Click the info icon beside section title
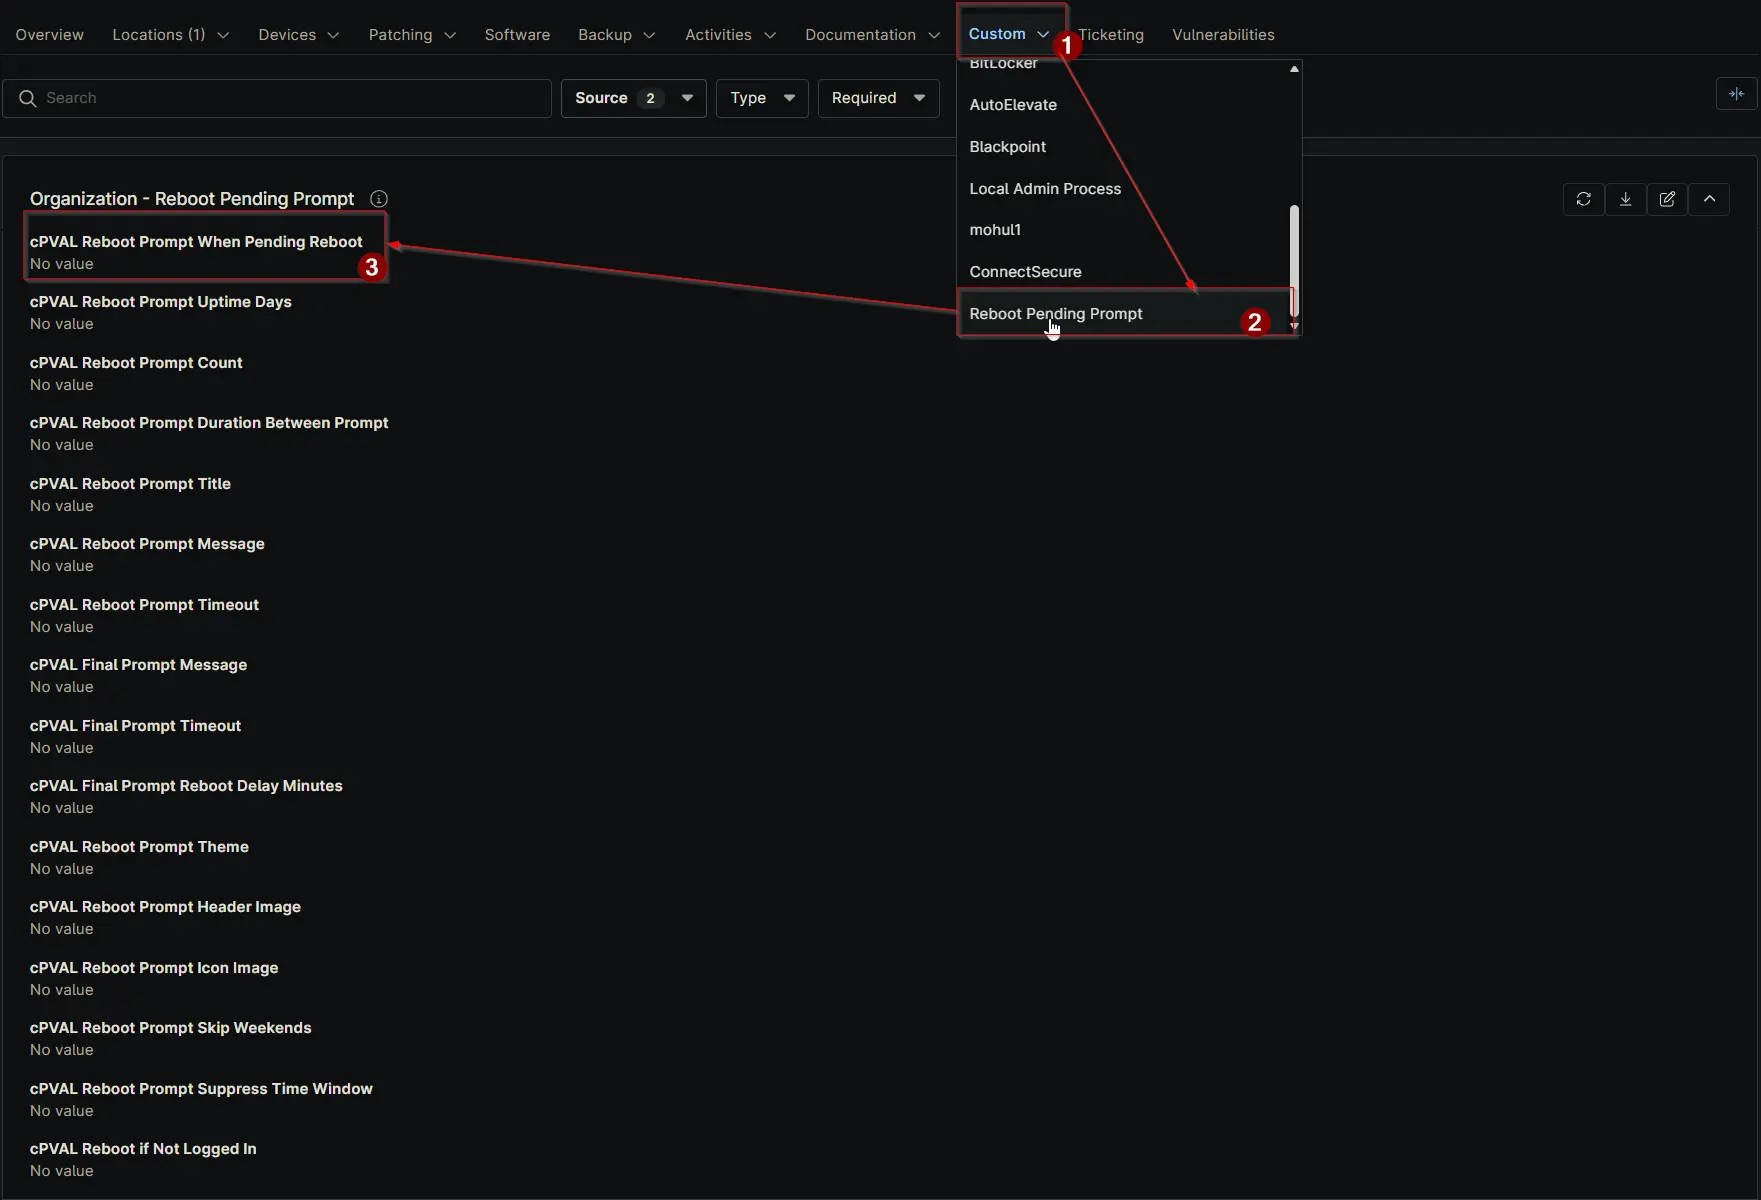The height and width of the screenshot is (1200, 1761). click(x=379, y=199)
